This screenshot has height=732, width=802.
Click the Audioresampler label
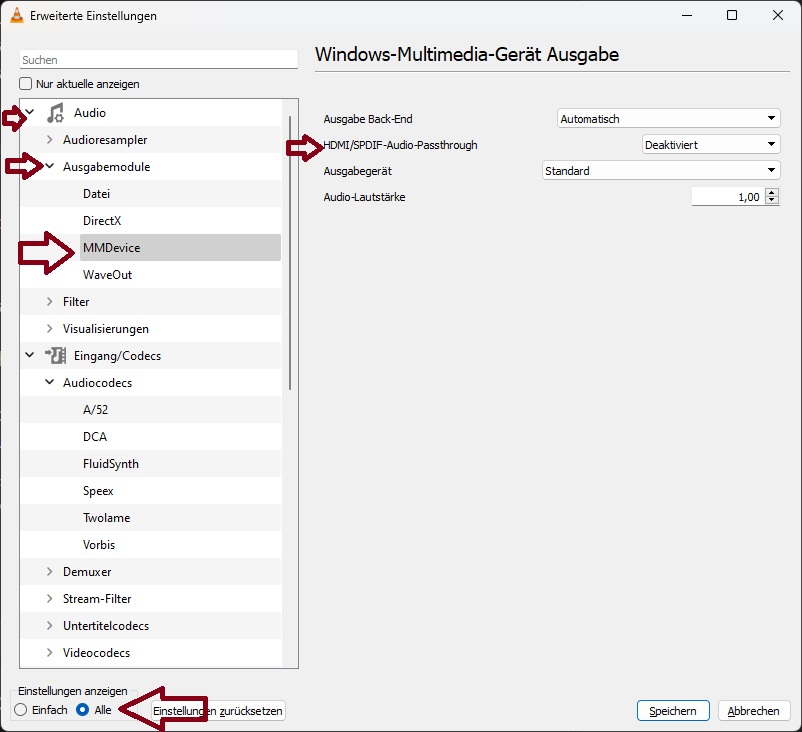[x=105, y=140]
